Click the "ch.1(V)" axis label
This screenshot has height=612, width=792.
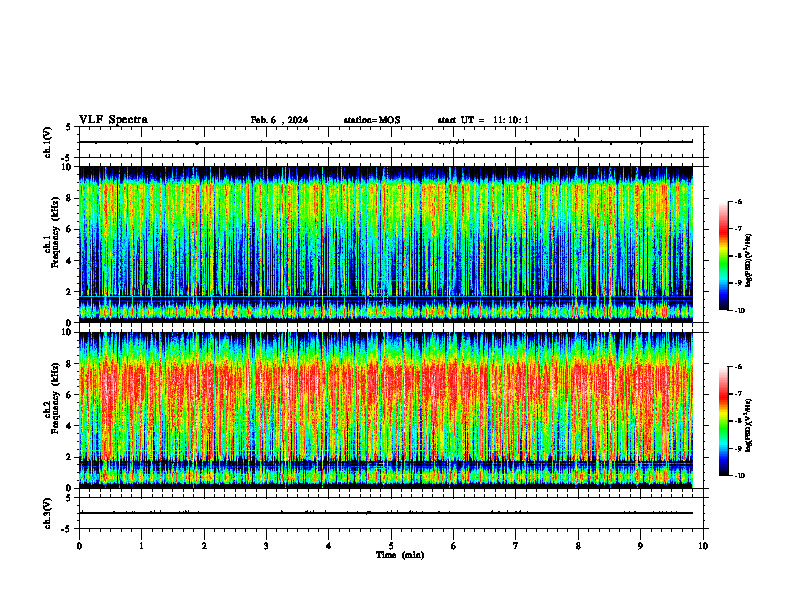(48, 142)
